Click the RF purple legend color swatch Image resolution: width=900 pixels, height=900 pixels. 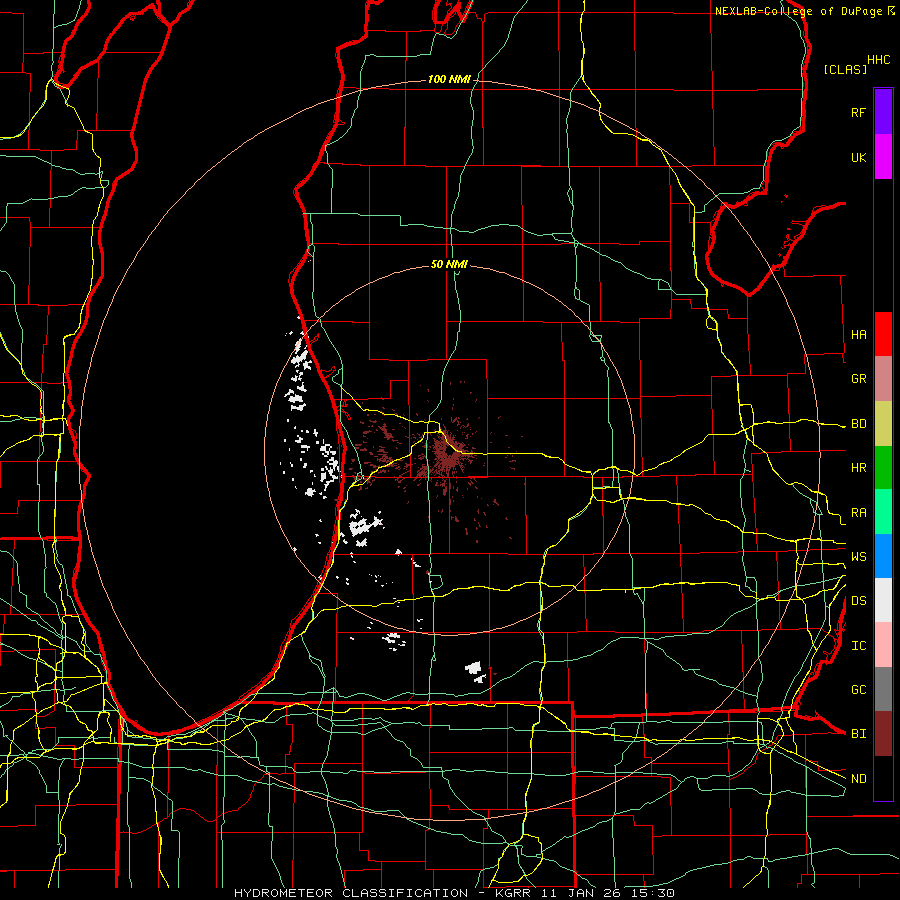883,112
